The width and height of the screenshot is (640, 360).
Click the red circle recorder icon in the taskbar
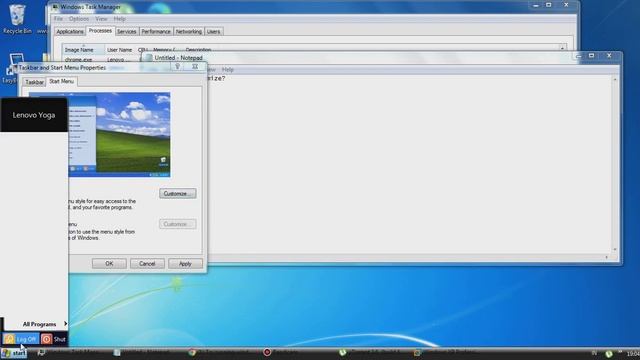click(x=267, y=352)
